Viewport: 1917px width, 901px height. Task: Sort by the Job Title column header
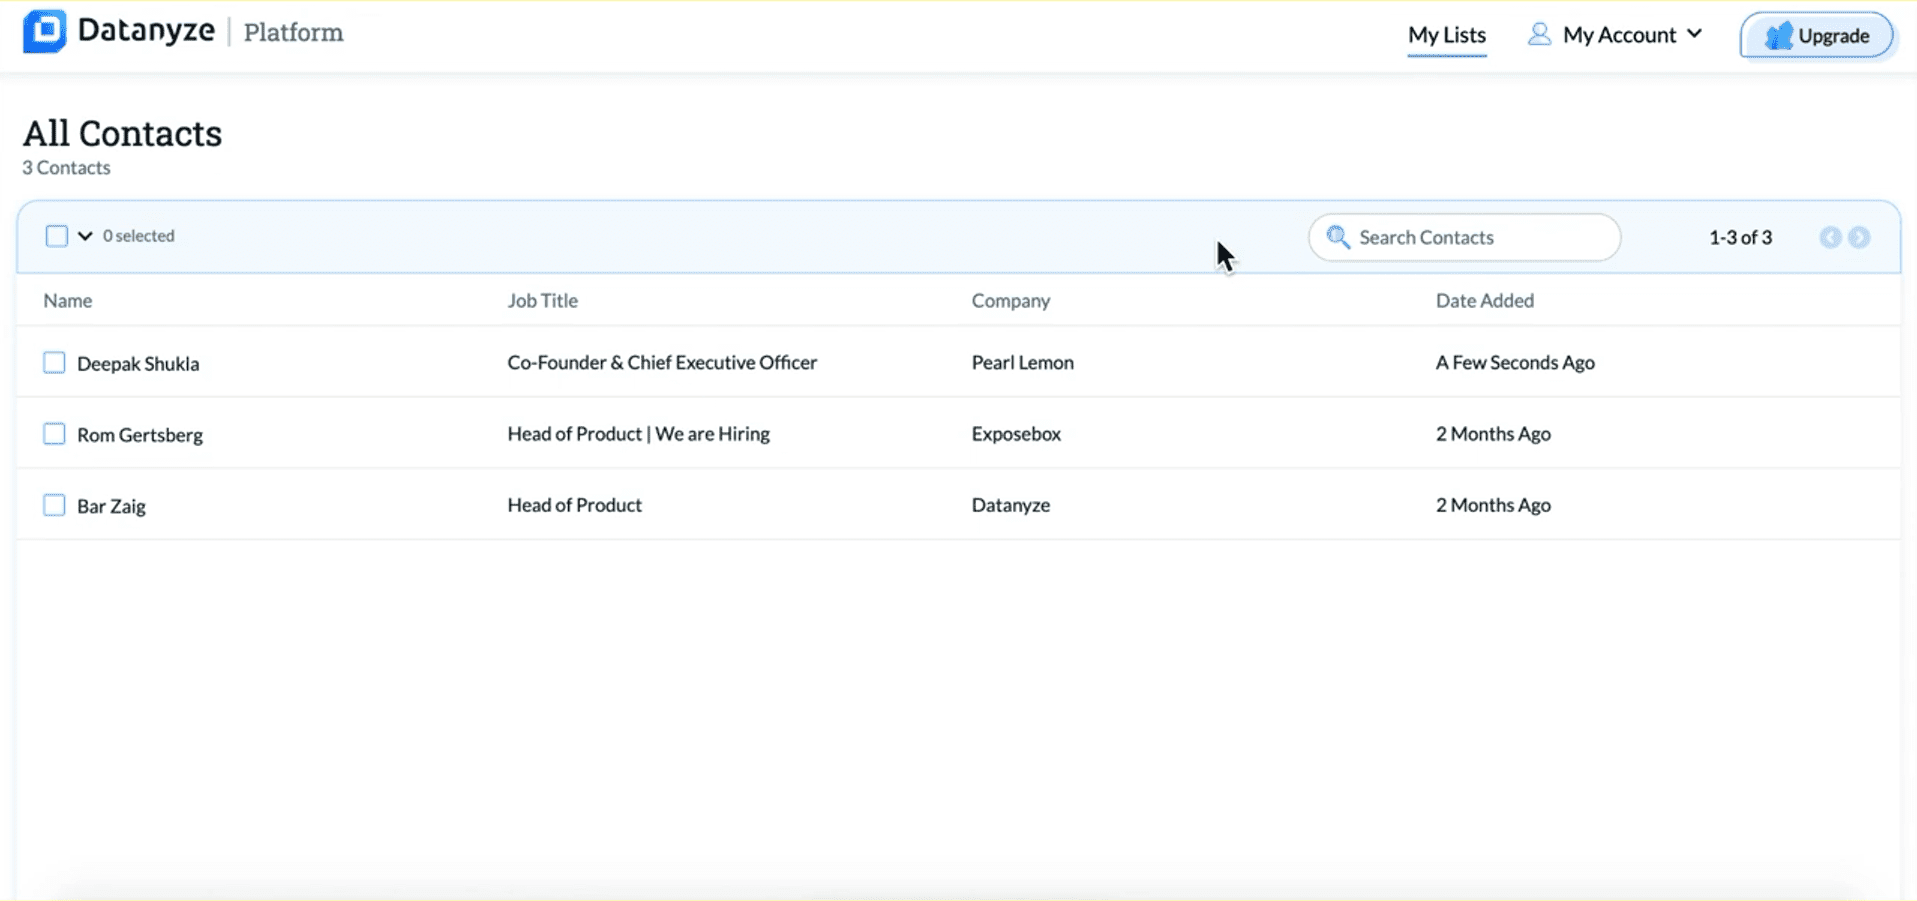click(x=543, y=300)
